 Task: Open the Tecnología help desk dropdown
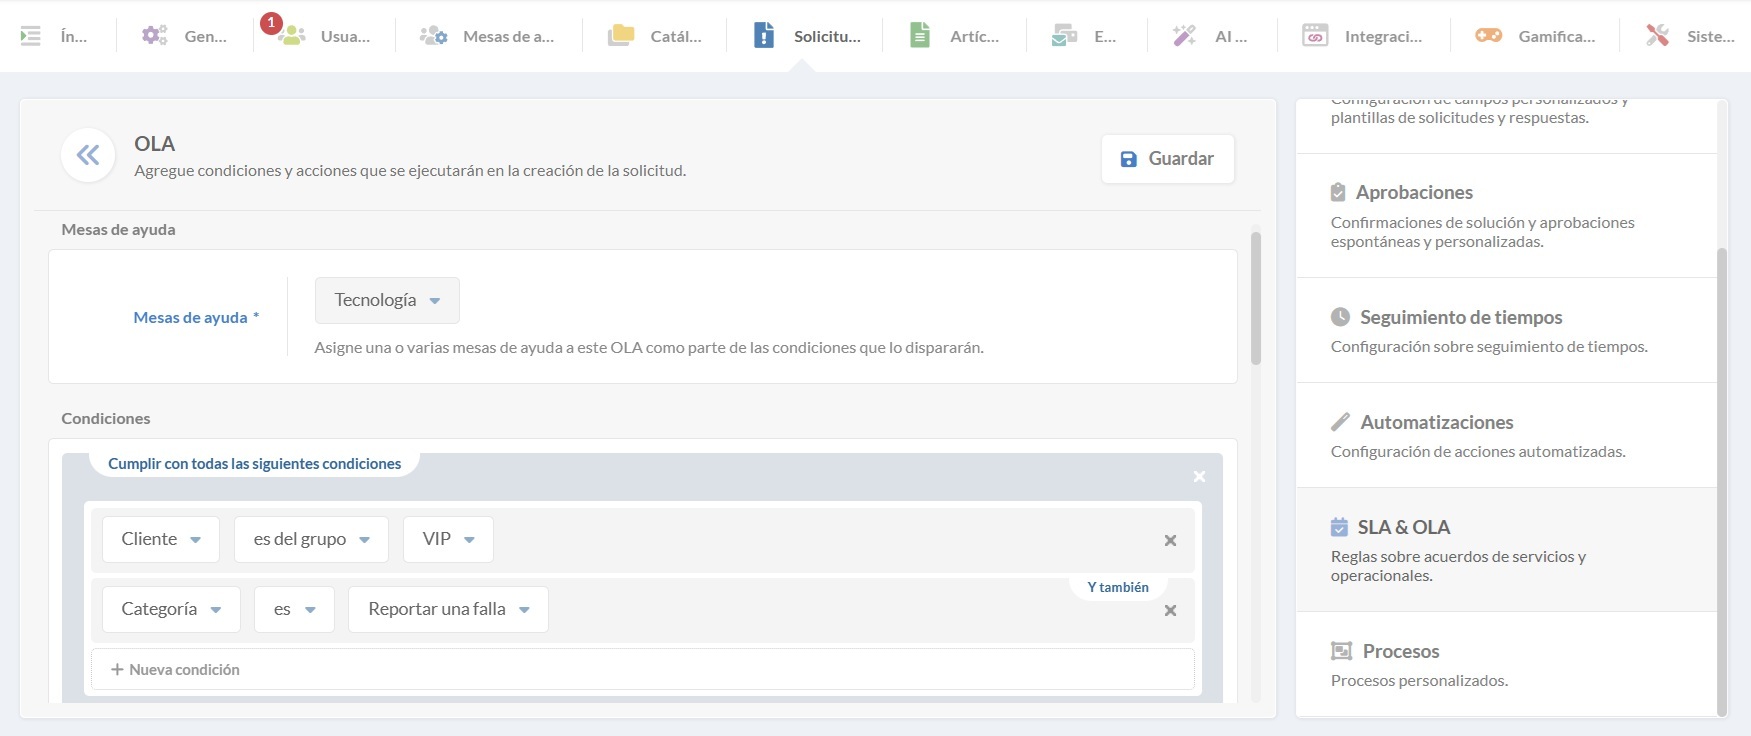click(x=387, y=300)
